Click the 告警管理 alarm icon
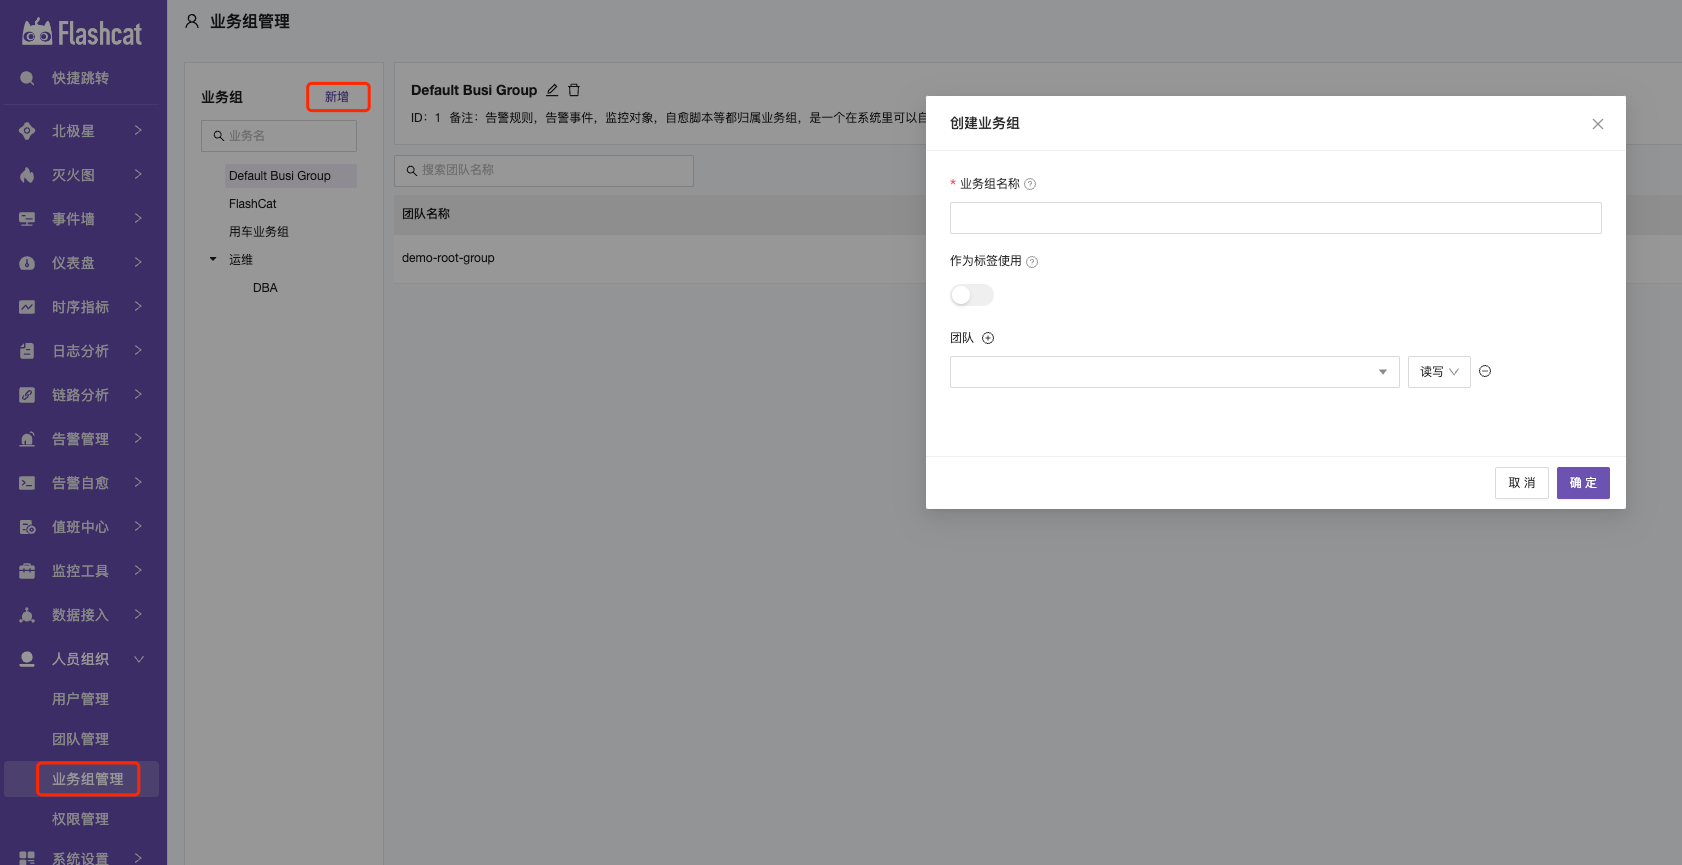This screenshot has width=1682, height=865. (27, 439)
